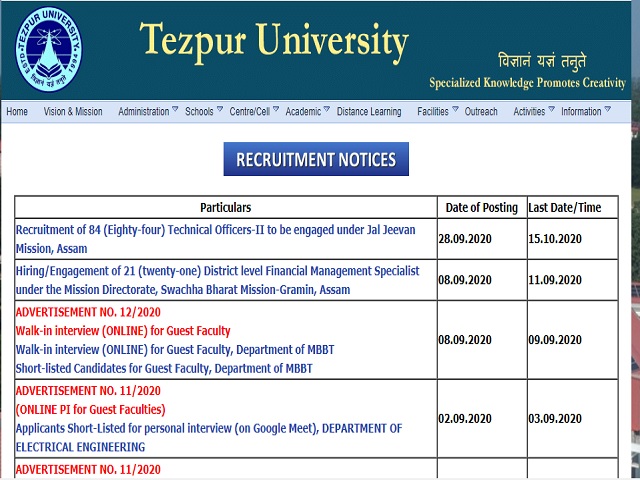Viewport: 640px width, 480px height.
Task: Expand the Schools dropdown arrow
Action: pos(220,109)
